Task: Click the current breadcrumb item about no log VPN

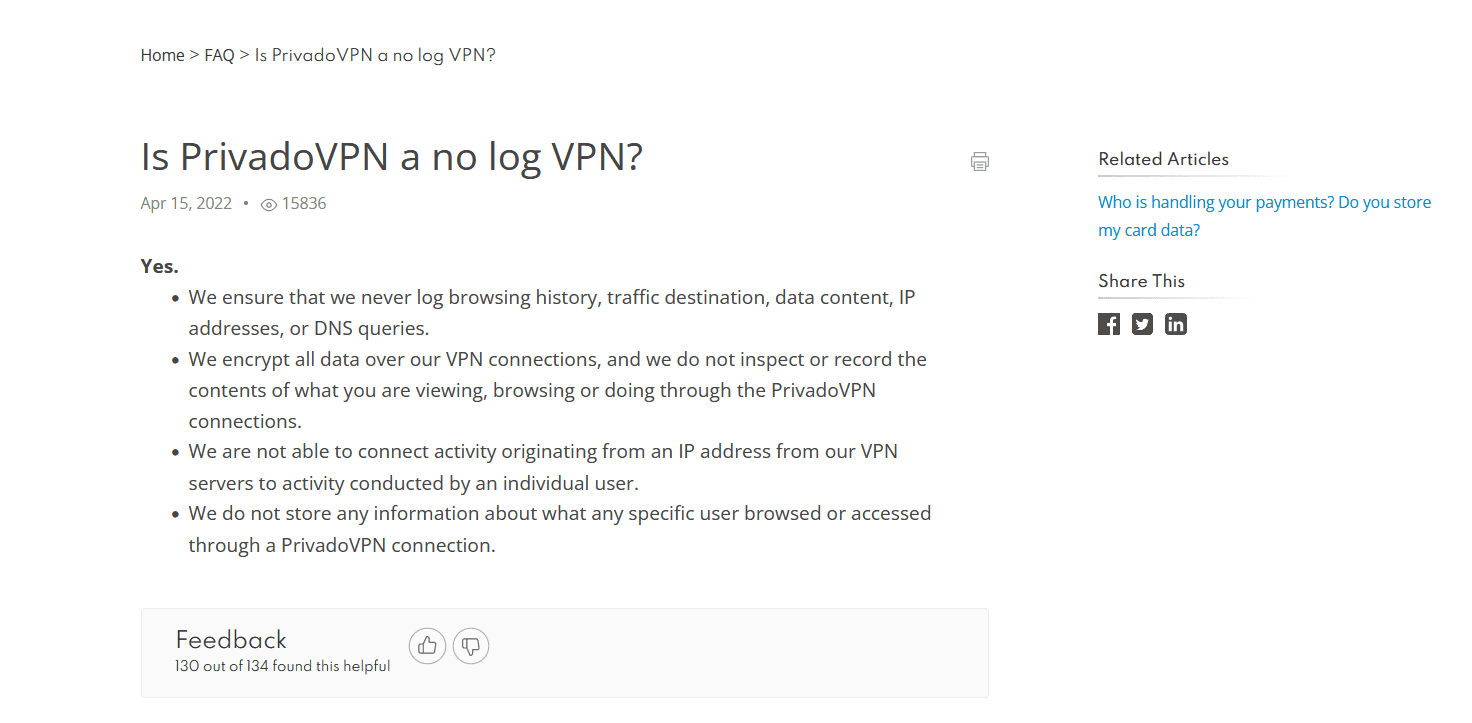Action: point(375,55)
